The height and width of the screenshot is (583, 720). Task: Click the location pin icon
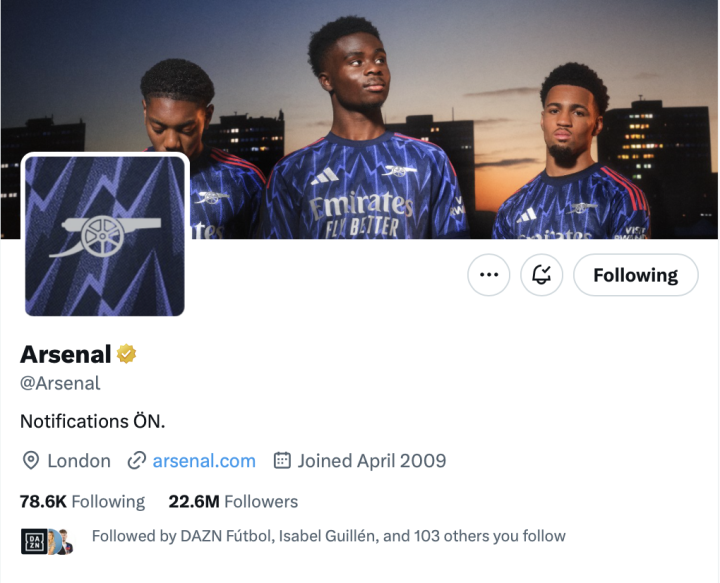31,461
